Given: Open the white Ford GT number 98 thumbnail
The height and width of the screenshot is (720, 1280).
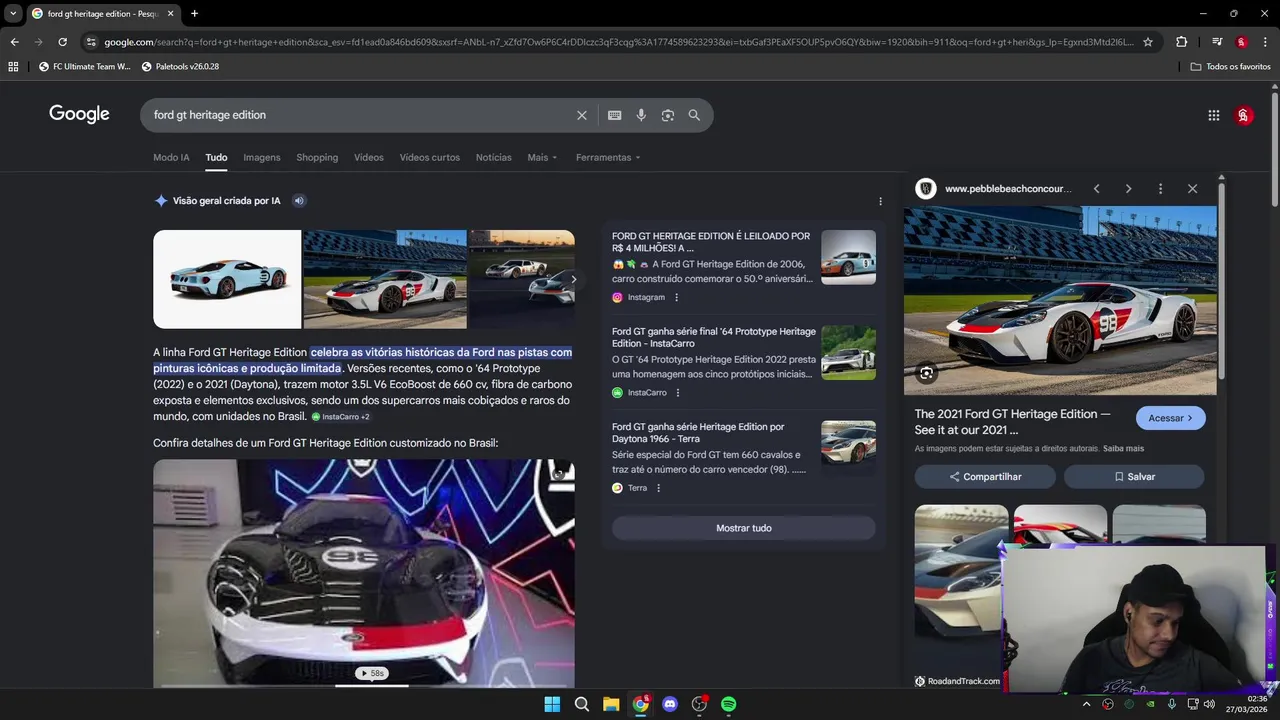Looking at the screenshot, I should point(385,279).
